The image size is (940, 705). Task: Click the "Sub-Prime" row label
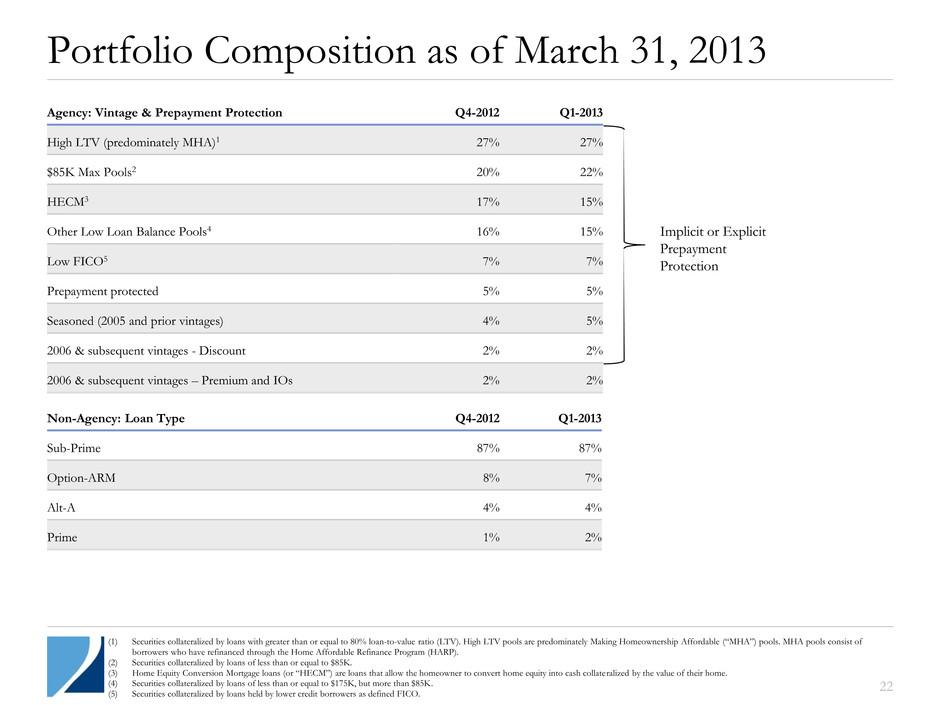tap(73, 450)
